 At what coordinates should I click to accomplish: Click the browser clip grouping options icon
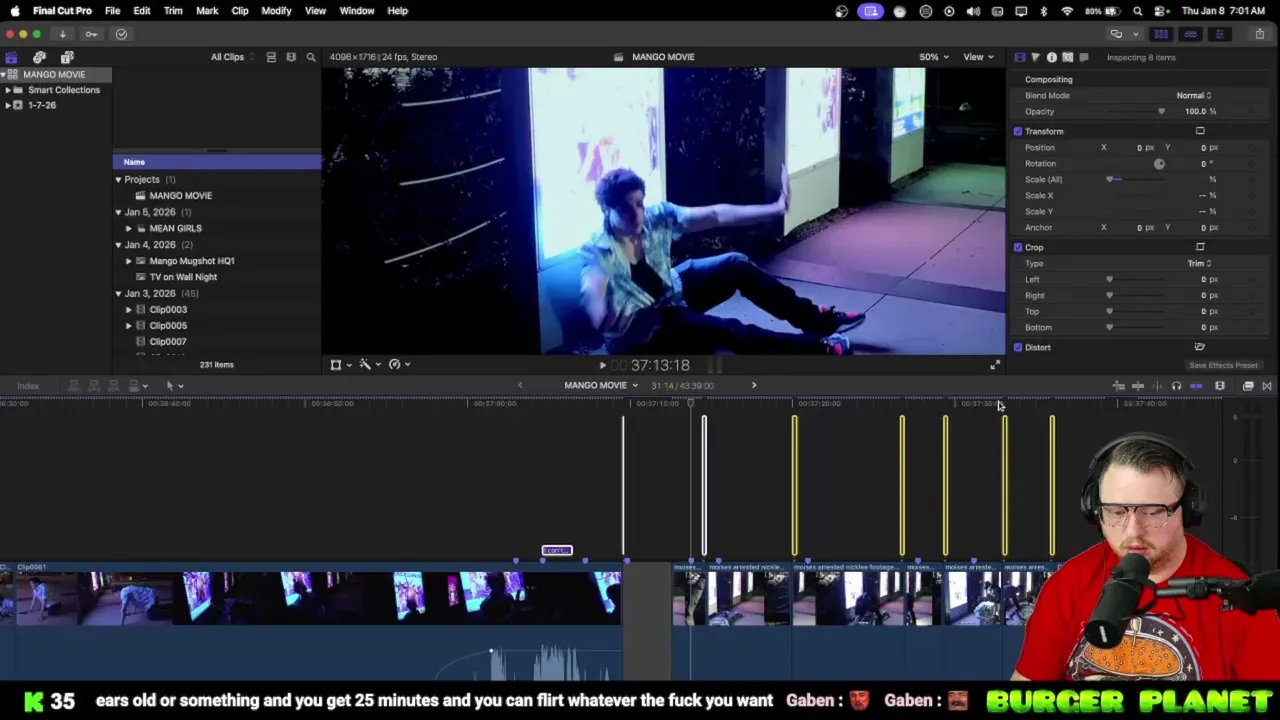click(291, 57)
